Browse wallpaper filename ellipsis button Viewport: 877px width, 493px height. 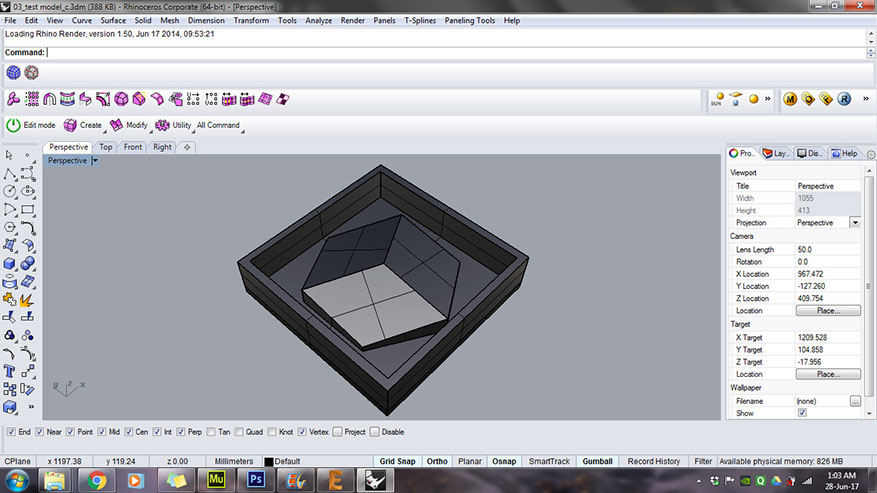[855, 401]
